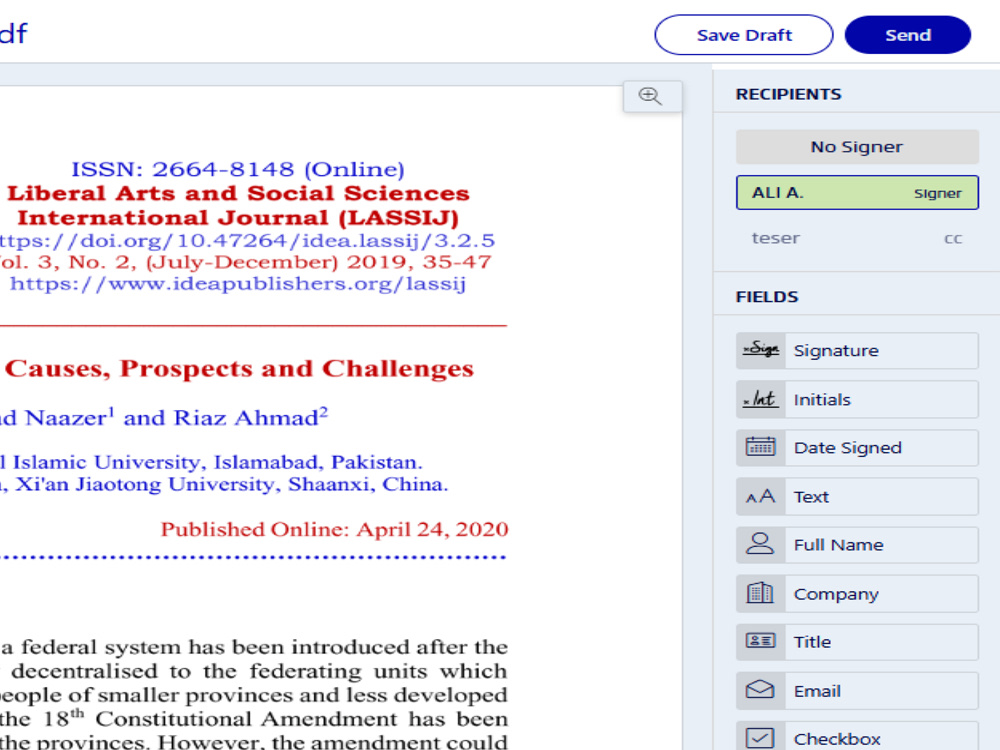1000x750 pixels.
Task: Choose the Full Name field label
Action: tap(839, 545)
